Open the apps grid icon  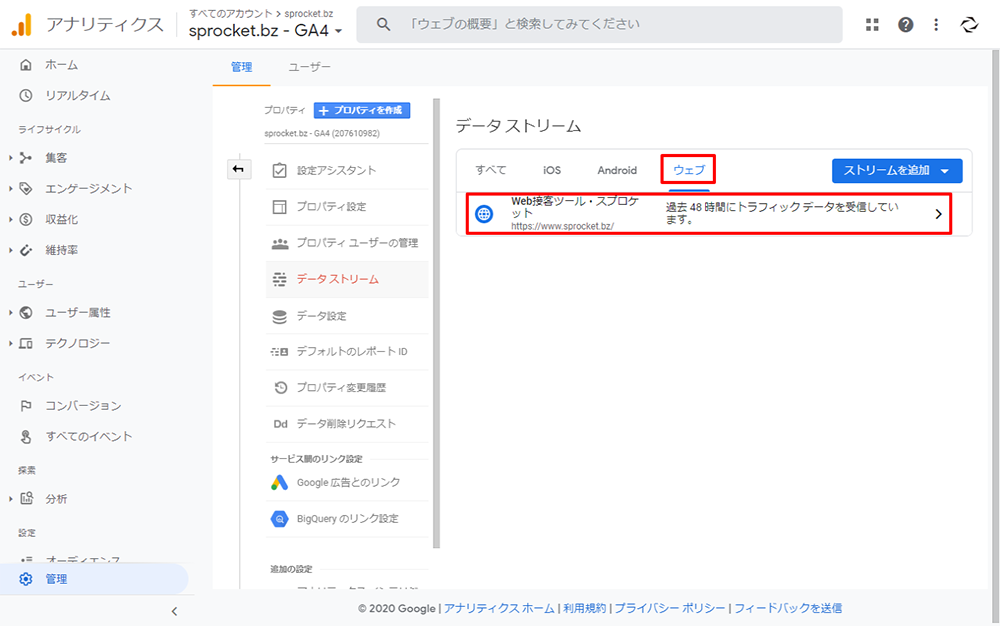click(x=872, y=24)
